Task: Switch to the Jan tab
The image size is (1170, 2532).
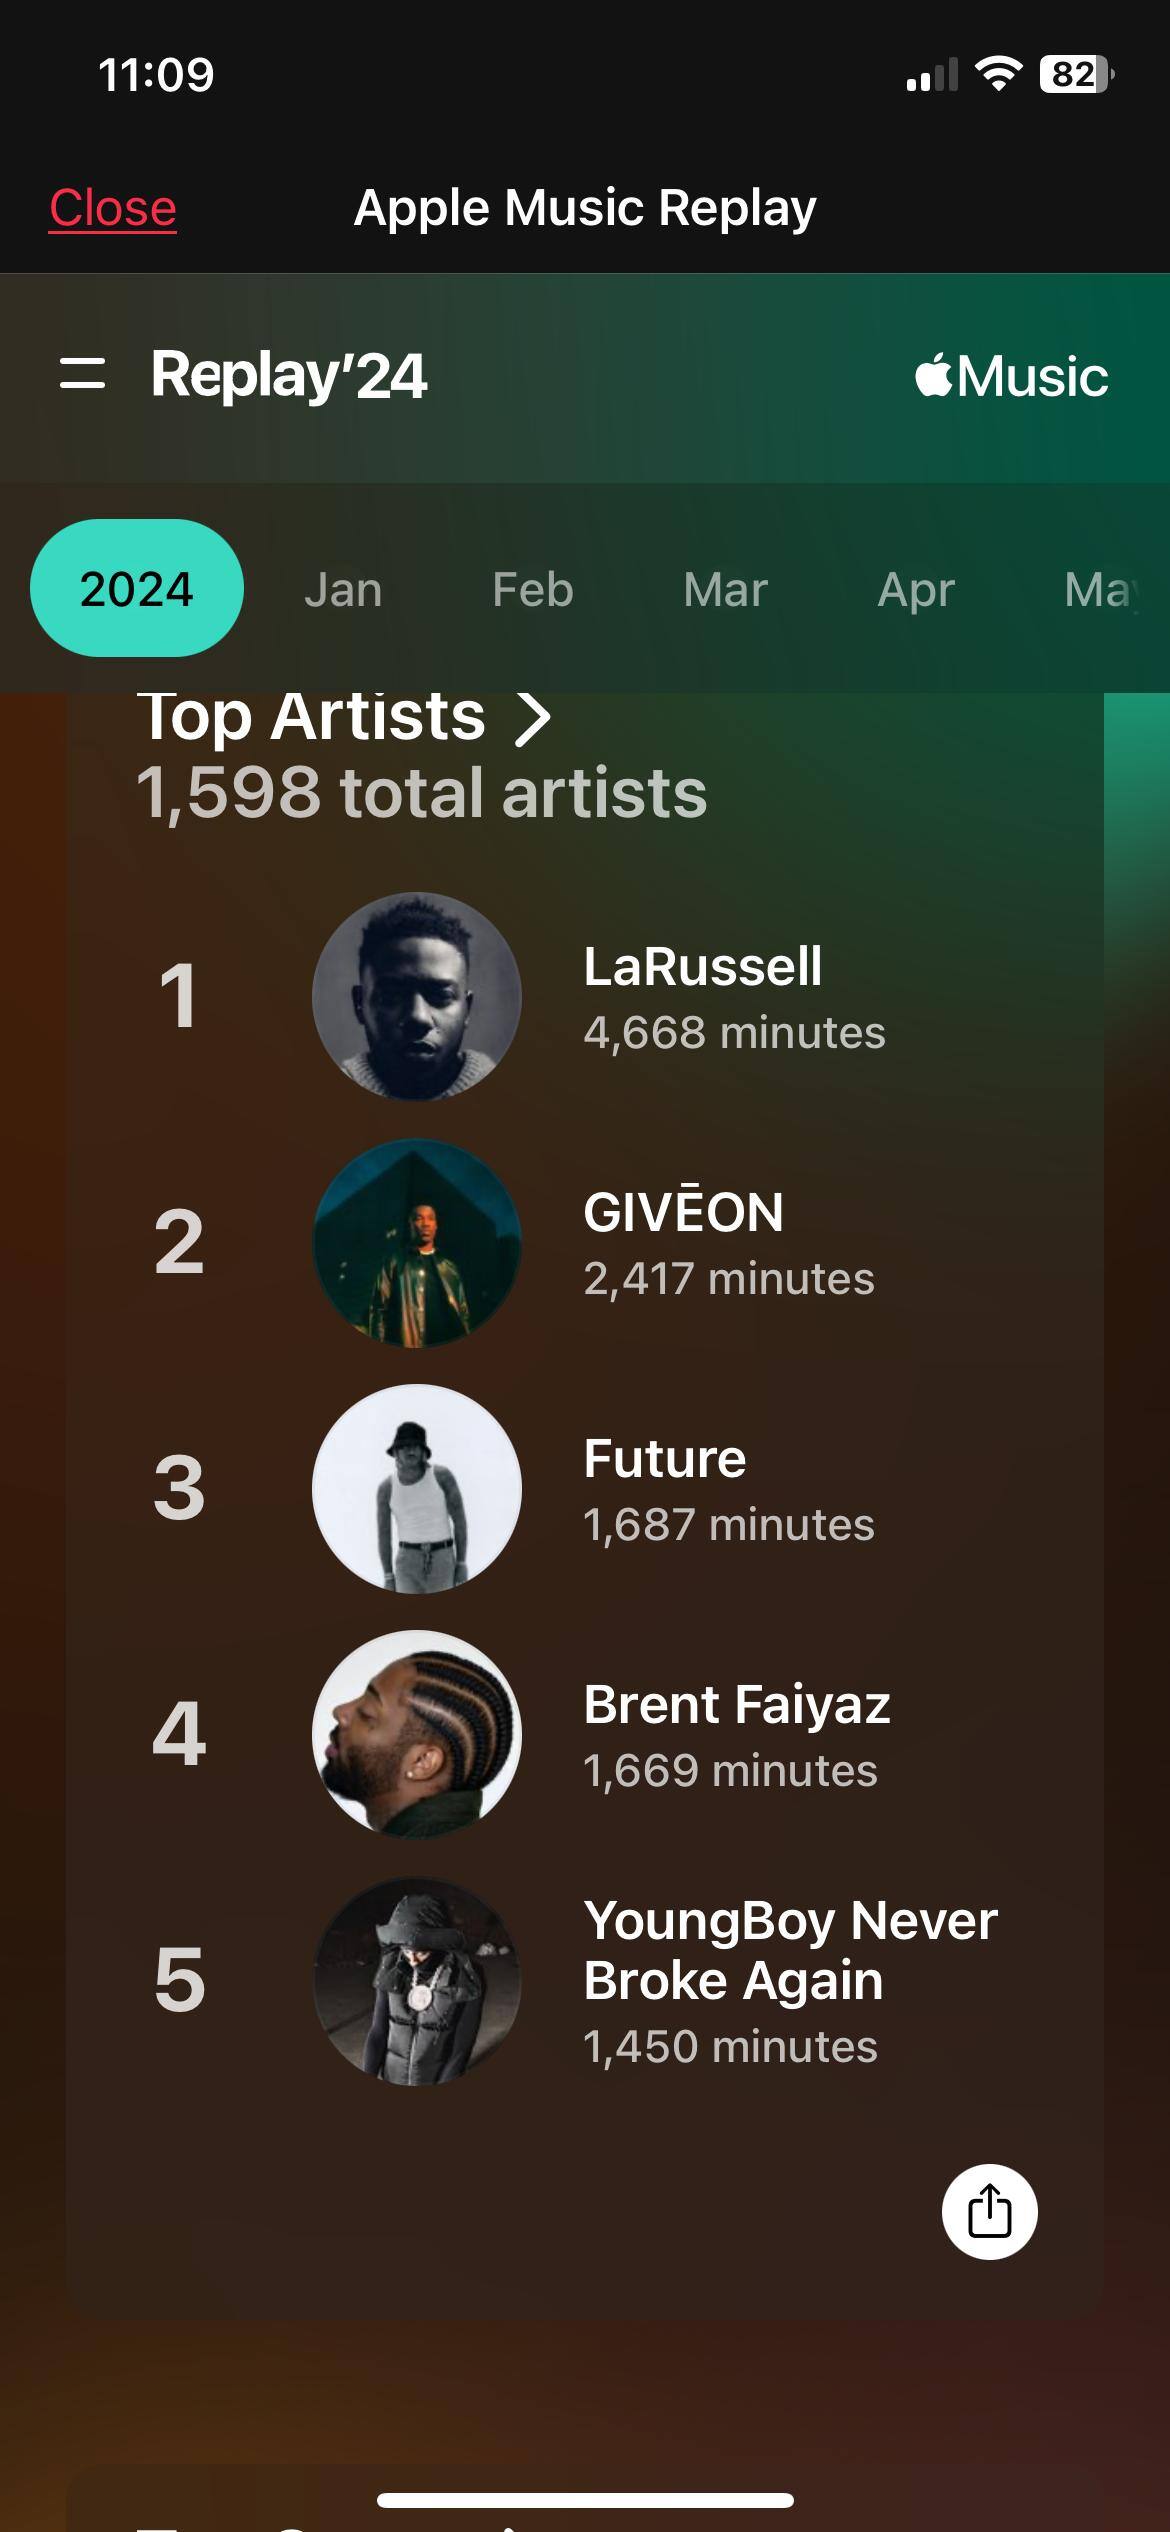Action: 343,589
